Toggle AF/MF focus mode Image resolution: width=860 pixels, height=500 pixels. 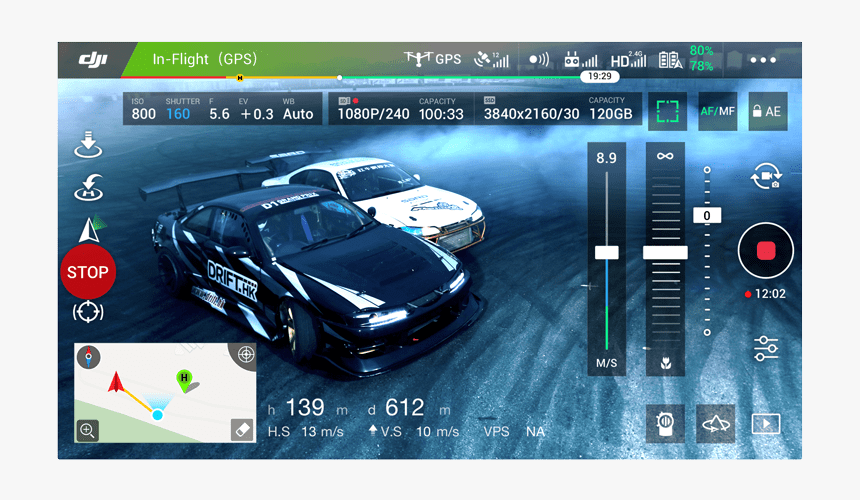pyautogui.click(x=717, y=111)
